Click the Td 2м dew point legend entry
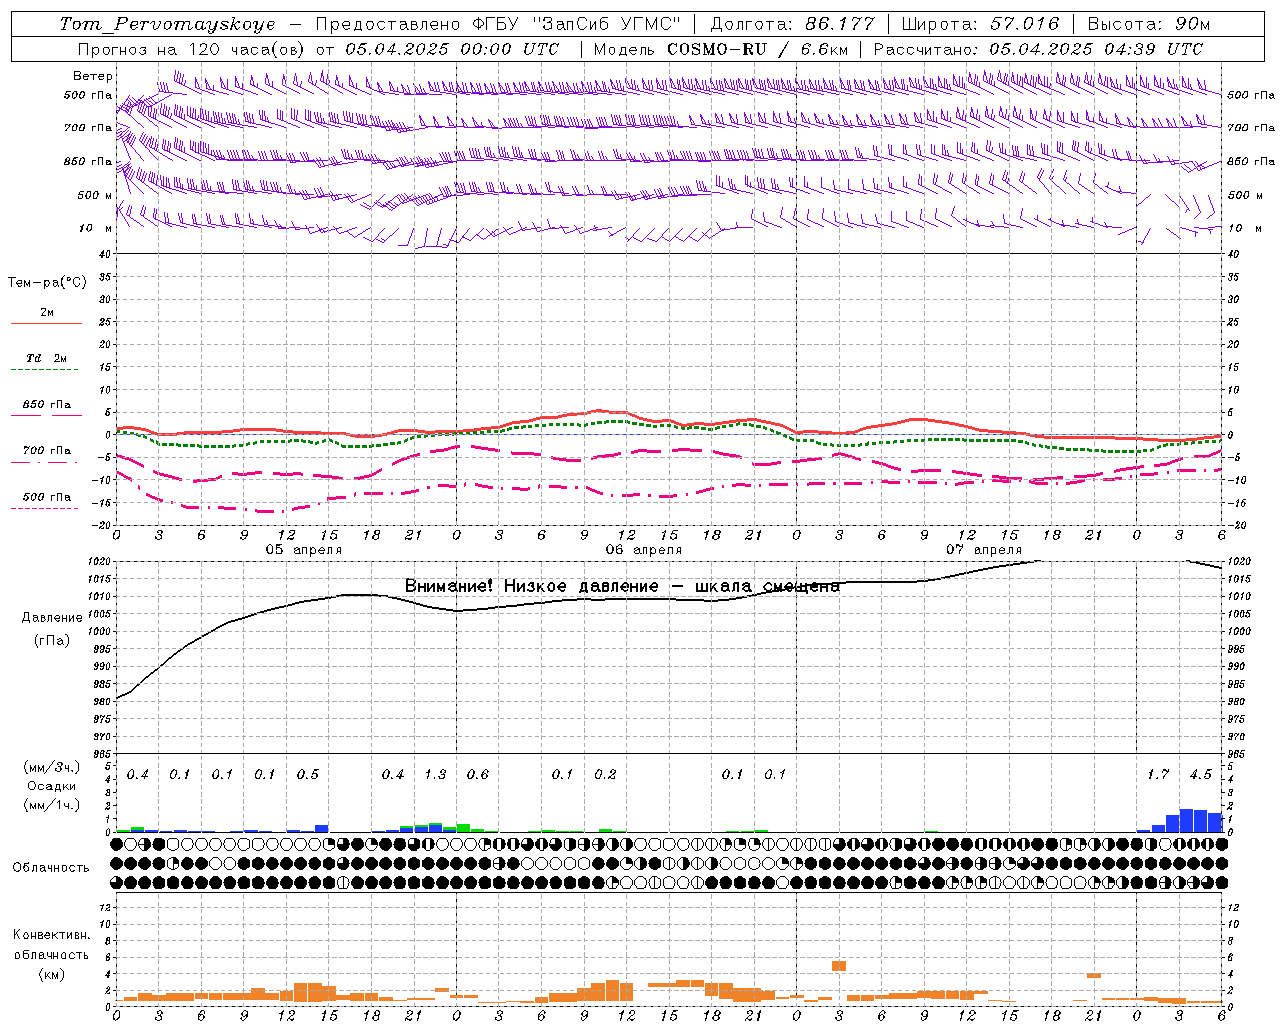The height and width of the screenshot is (1024, 1280). click(x=47, y=358)
